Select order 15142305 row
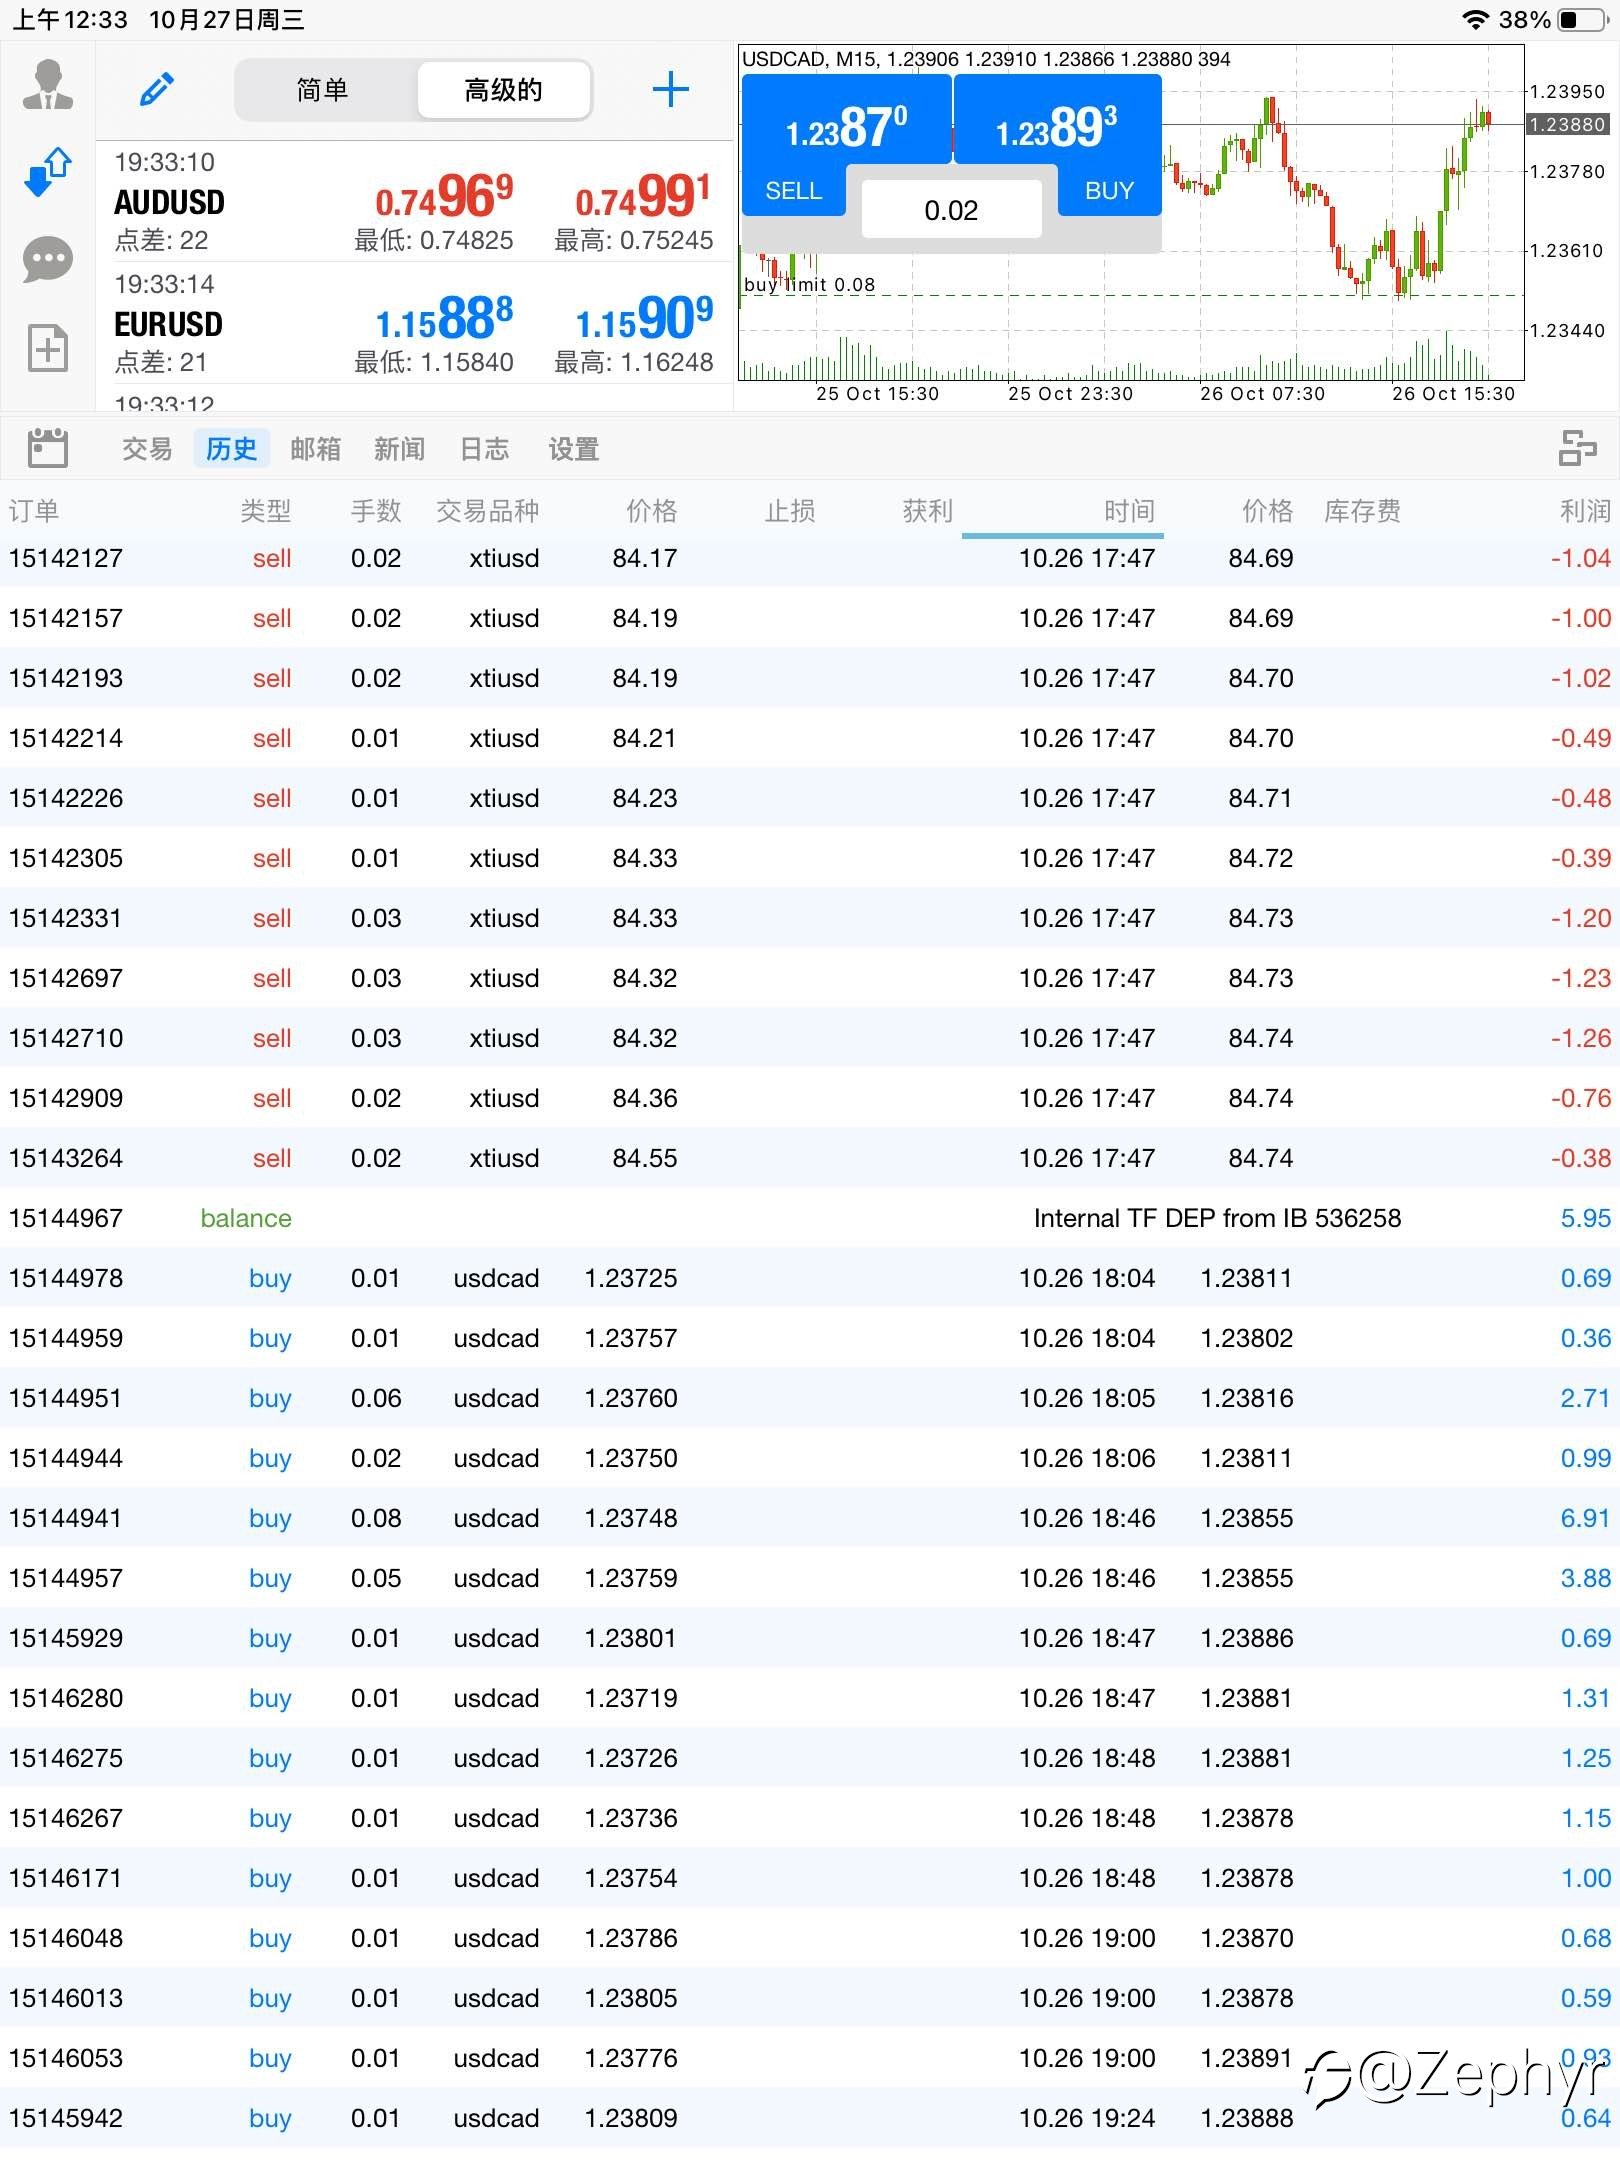Image resolution: width=1620 pixels, height=2160 pixels. [x=810, y=858]
